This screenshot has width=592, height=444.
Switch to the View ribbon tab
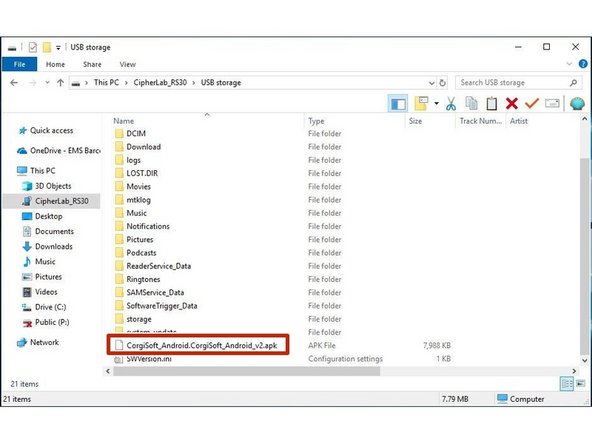pyautogui.click(x=128, y=64)
